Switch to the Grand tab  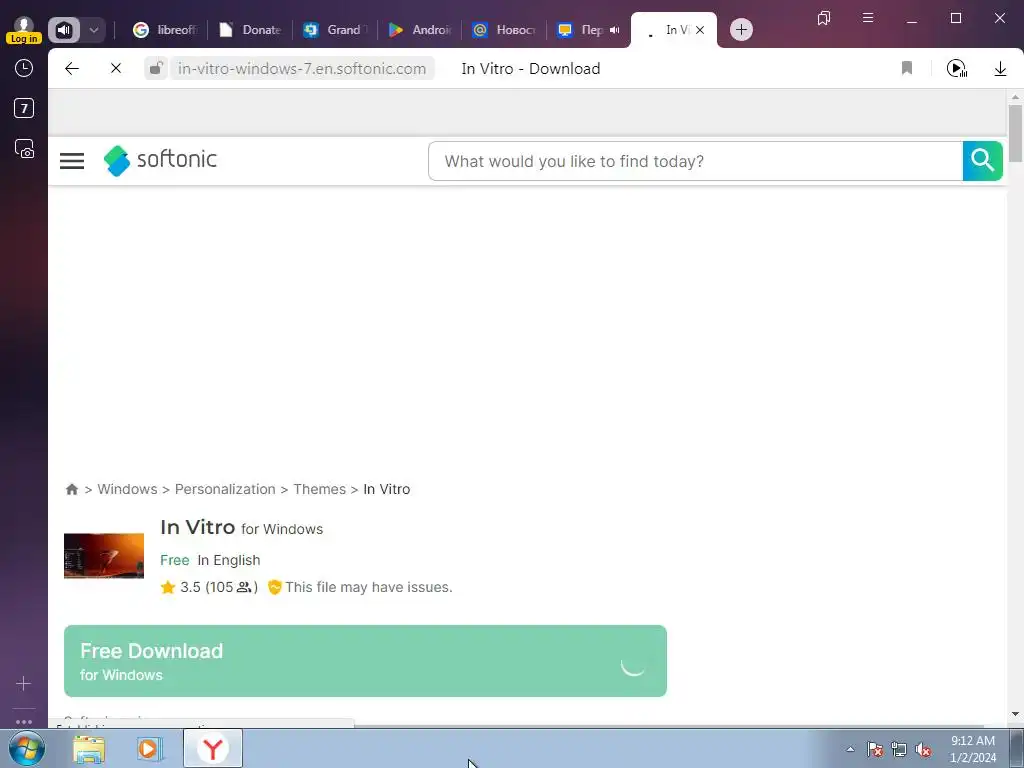(x=335, y=29)
